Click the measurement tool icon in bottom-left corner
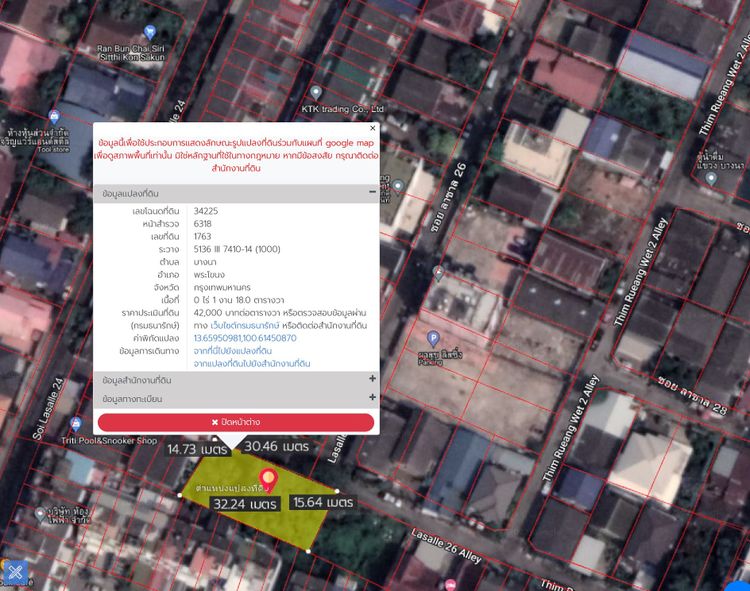The image size is (750, 591). point(15,573)
